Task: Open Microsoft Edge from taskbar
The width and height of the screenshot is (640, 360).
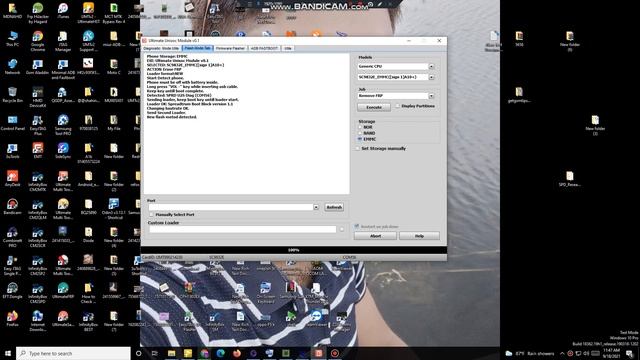Action: pos(220,353)
